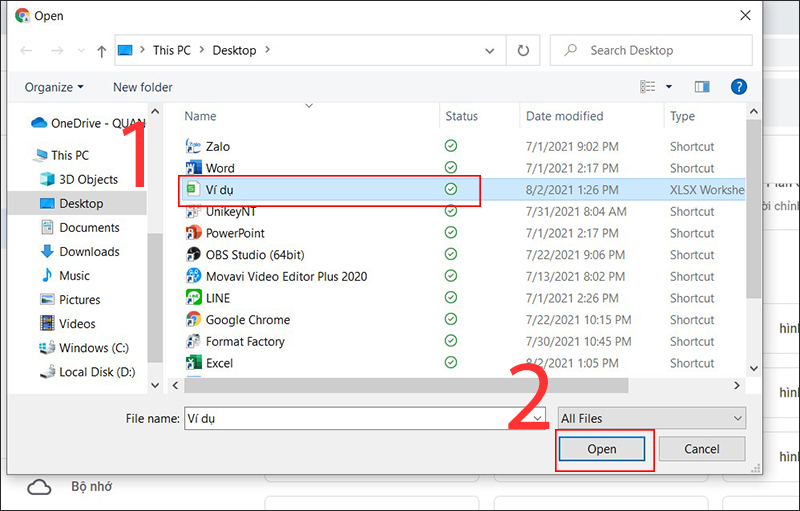Expand the view options dropdown arrow

tap(669, 87)
